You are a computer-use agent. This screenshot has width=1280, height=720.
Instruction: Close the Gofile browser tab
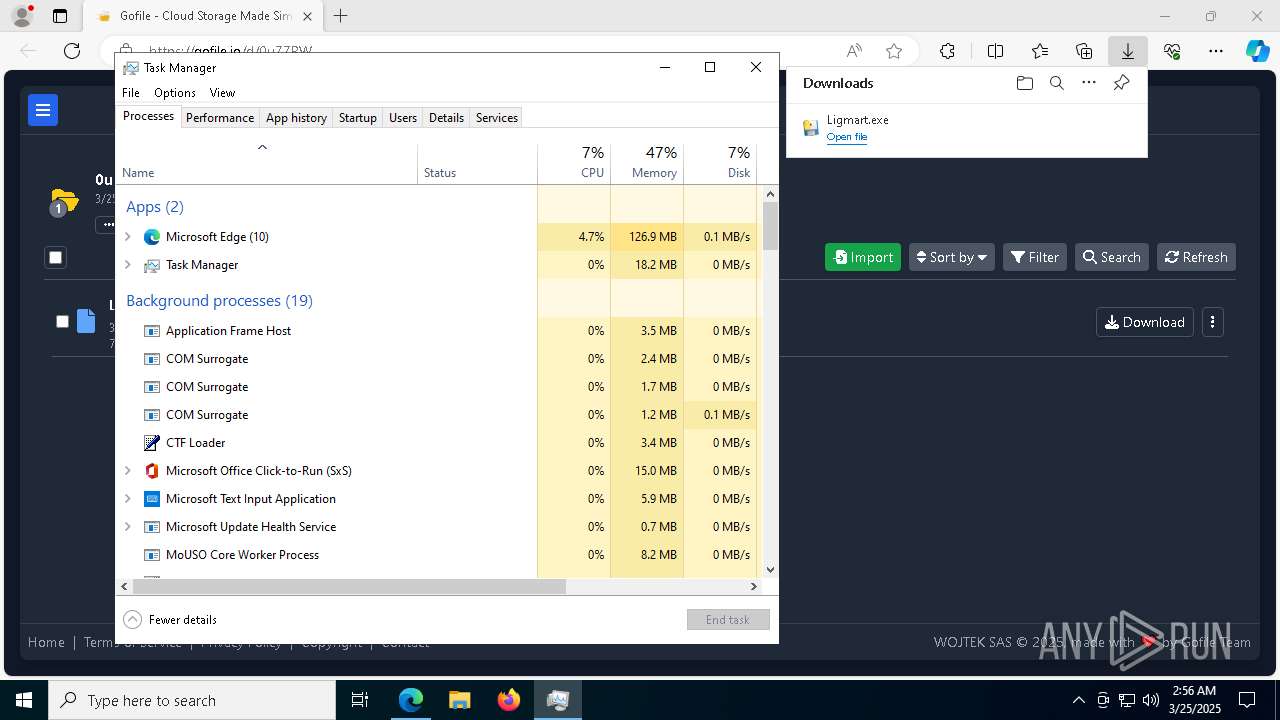pyautogui.click(x=307, y=16)
